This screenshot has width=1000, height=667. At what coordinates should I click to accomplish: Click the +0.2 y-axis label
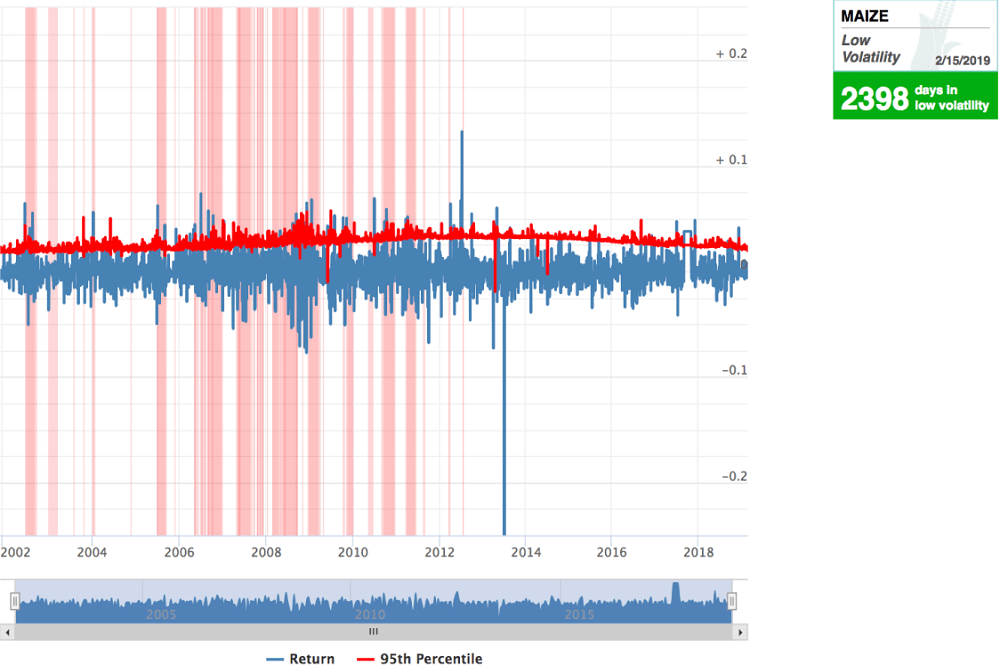[729, 54]
